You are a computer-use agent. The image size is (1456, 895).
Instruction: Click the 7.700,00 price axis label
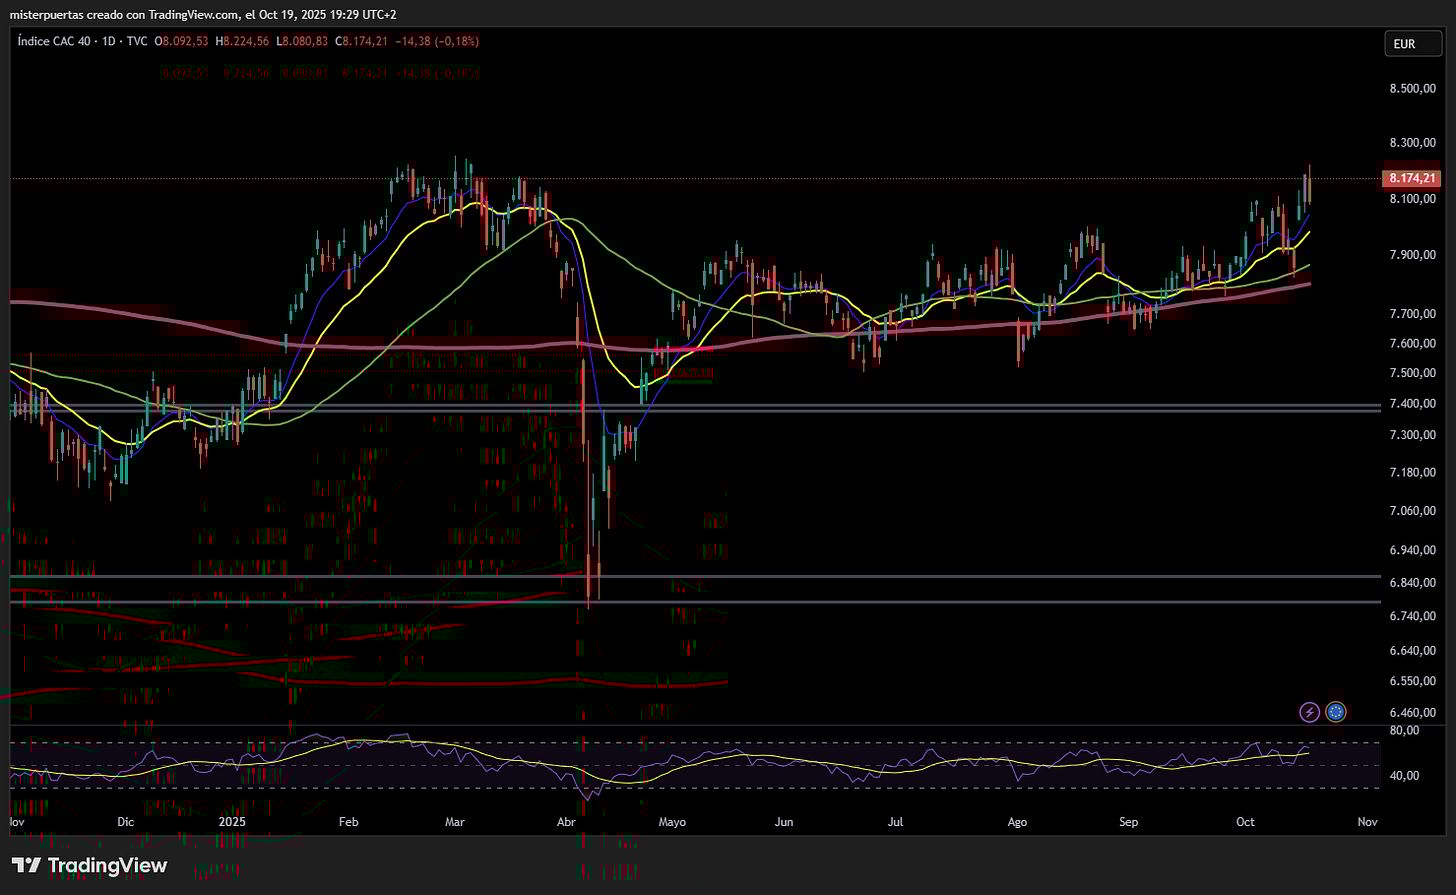click(1411, 314)
